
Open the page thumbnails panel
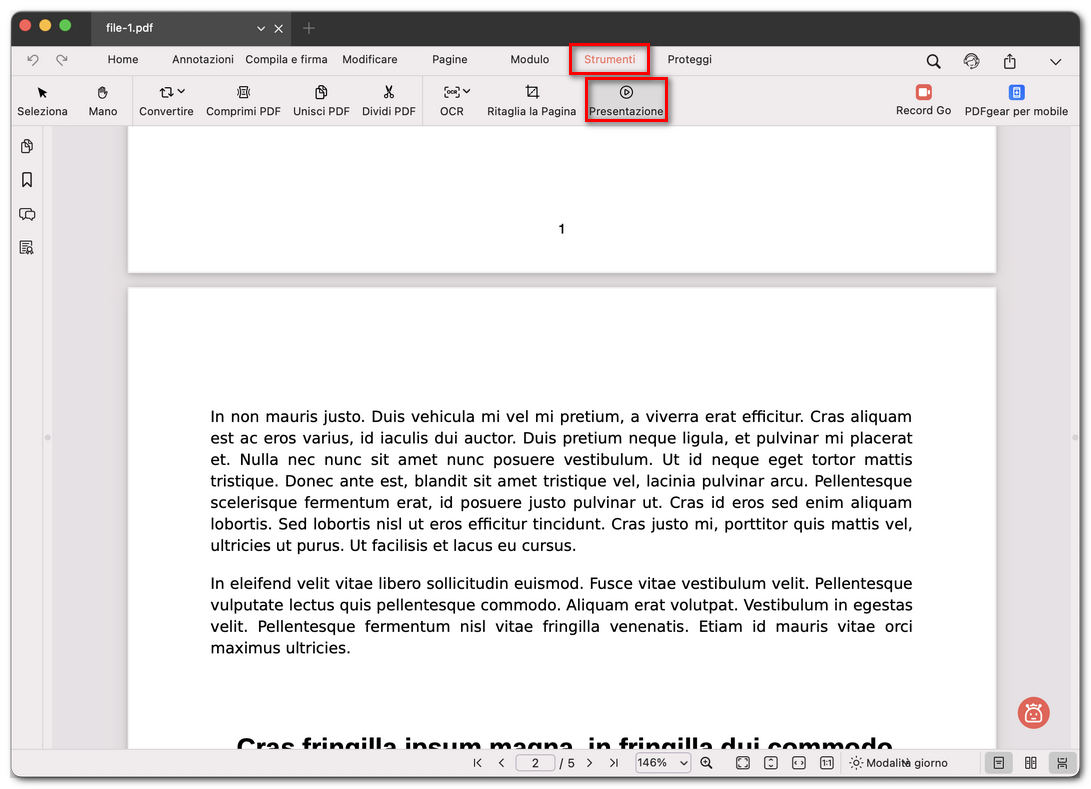[x=27, y=146]
